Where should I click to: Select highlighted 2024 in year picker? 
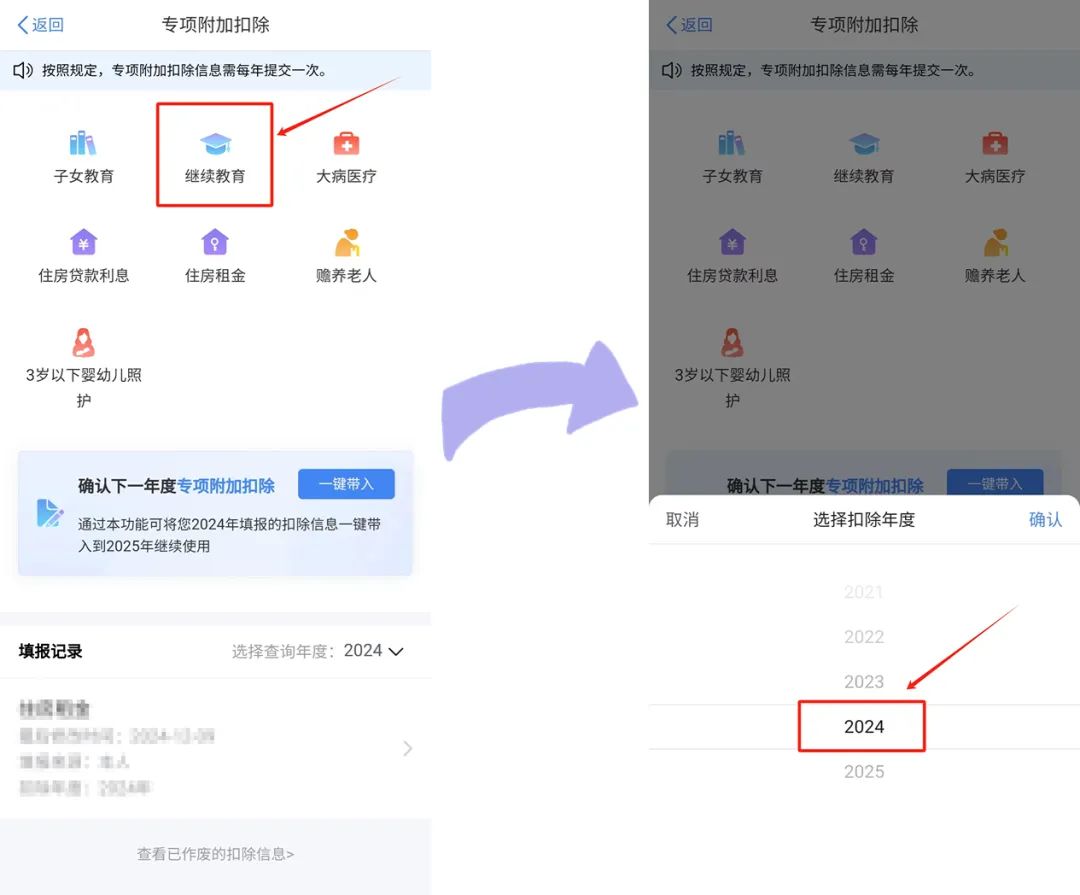tap(864, 727)
